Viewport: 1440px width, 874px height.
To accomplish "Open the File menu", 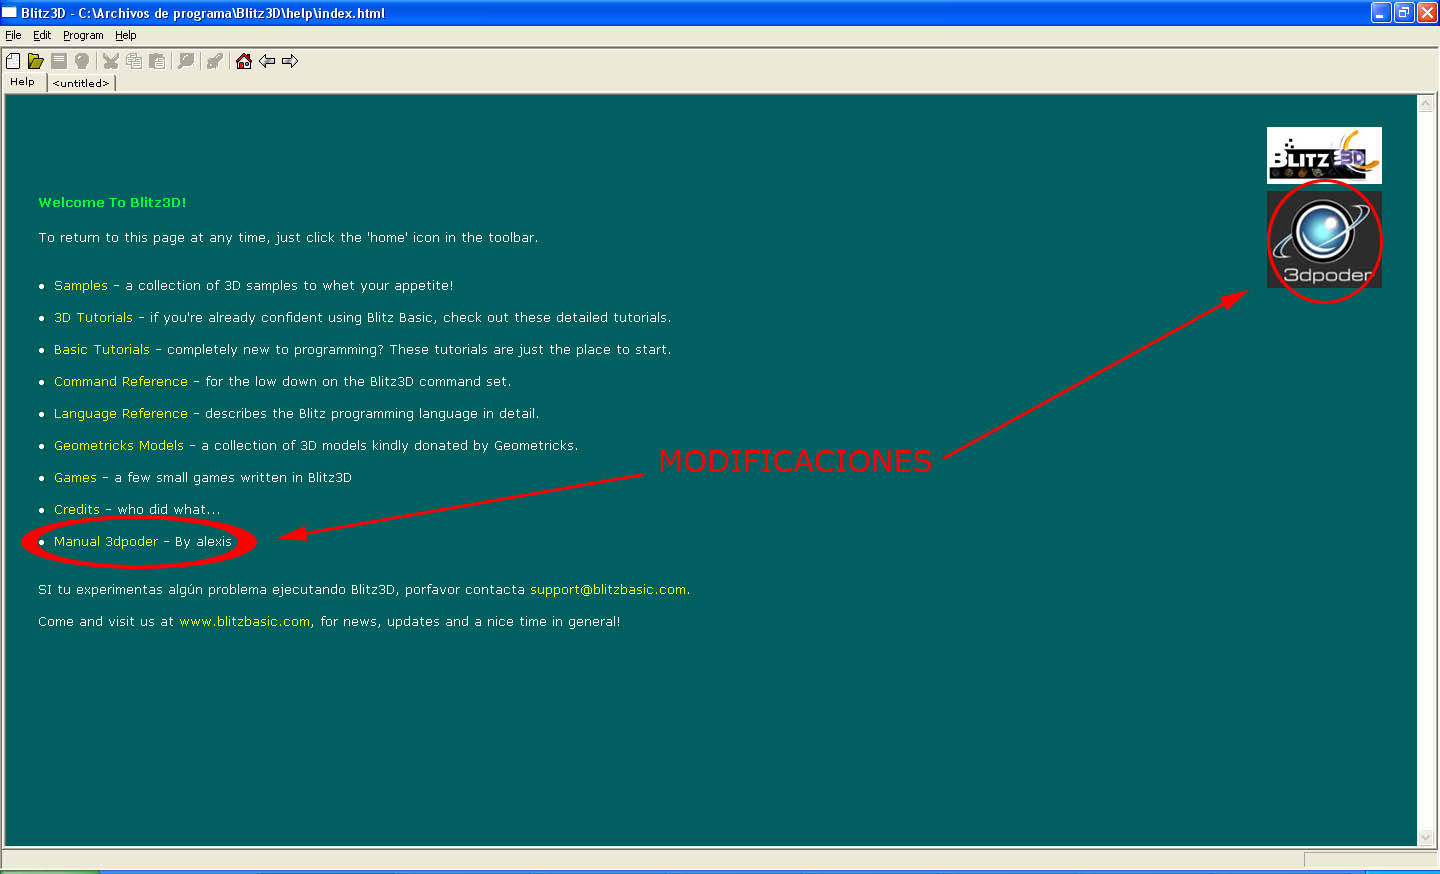I will (13, 35).
